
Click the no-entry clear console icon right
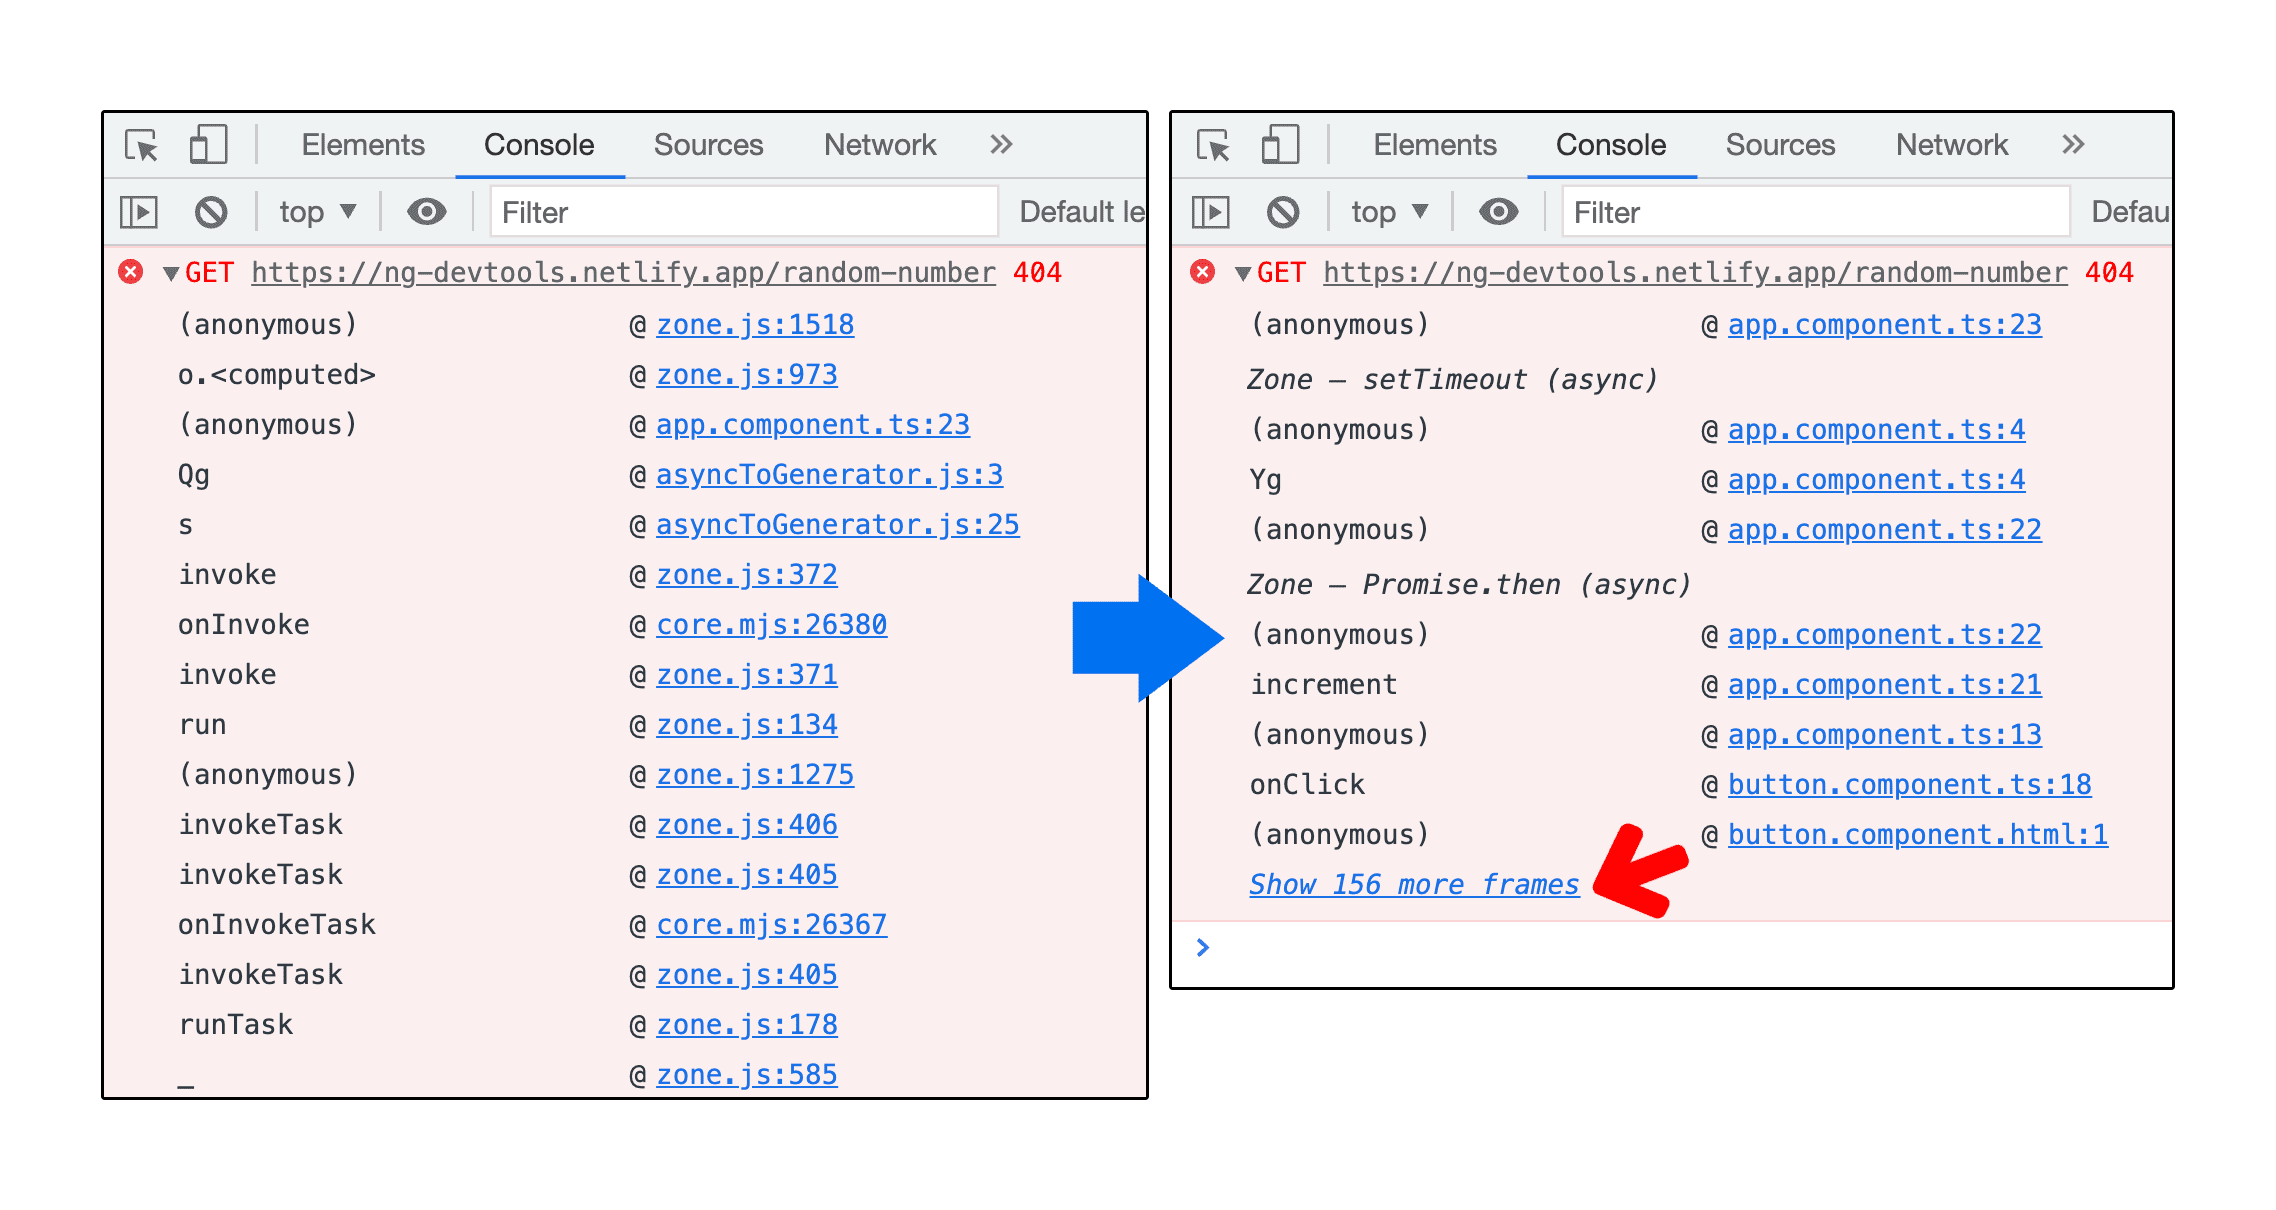[1281, 211]
